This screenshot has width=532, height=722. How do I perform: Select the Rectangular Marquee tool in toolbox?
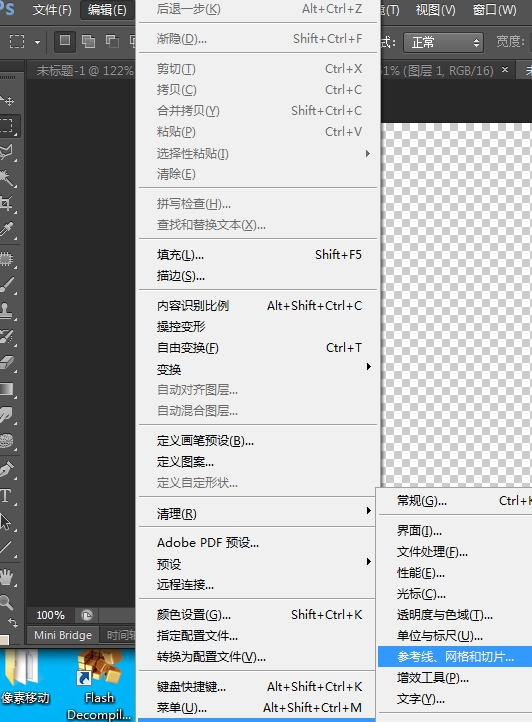point(7,125)
